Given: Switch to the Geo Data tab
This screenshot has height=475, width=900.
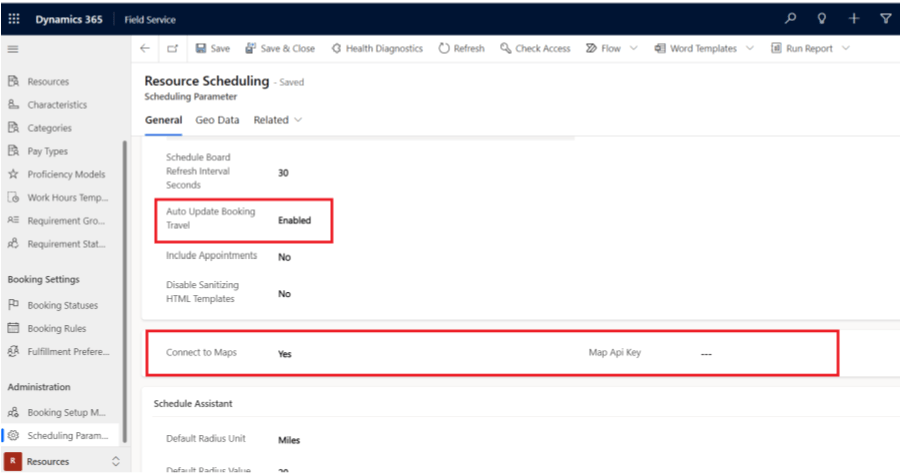Looking at the screenshot, I should coord(217,120).
